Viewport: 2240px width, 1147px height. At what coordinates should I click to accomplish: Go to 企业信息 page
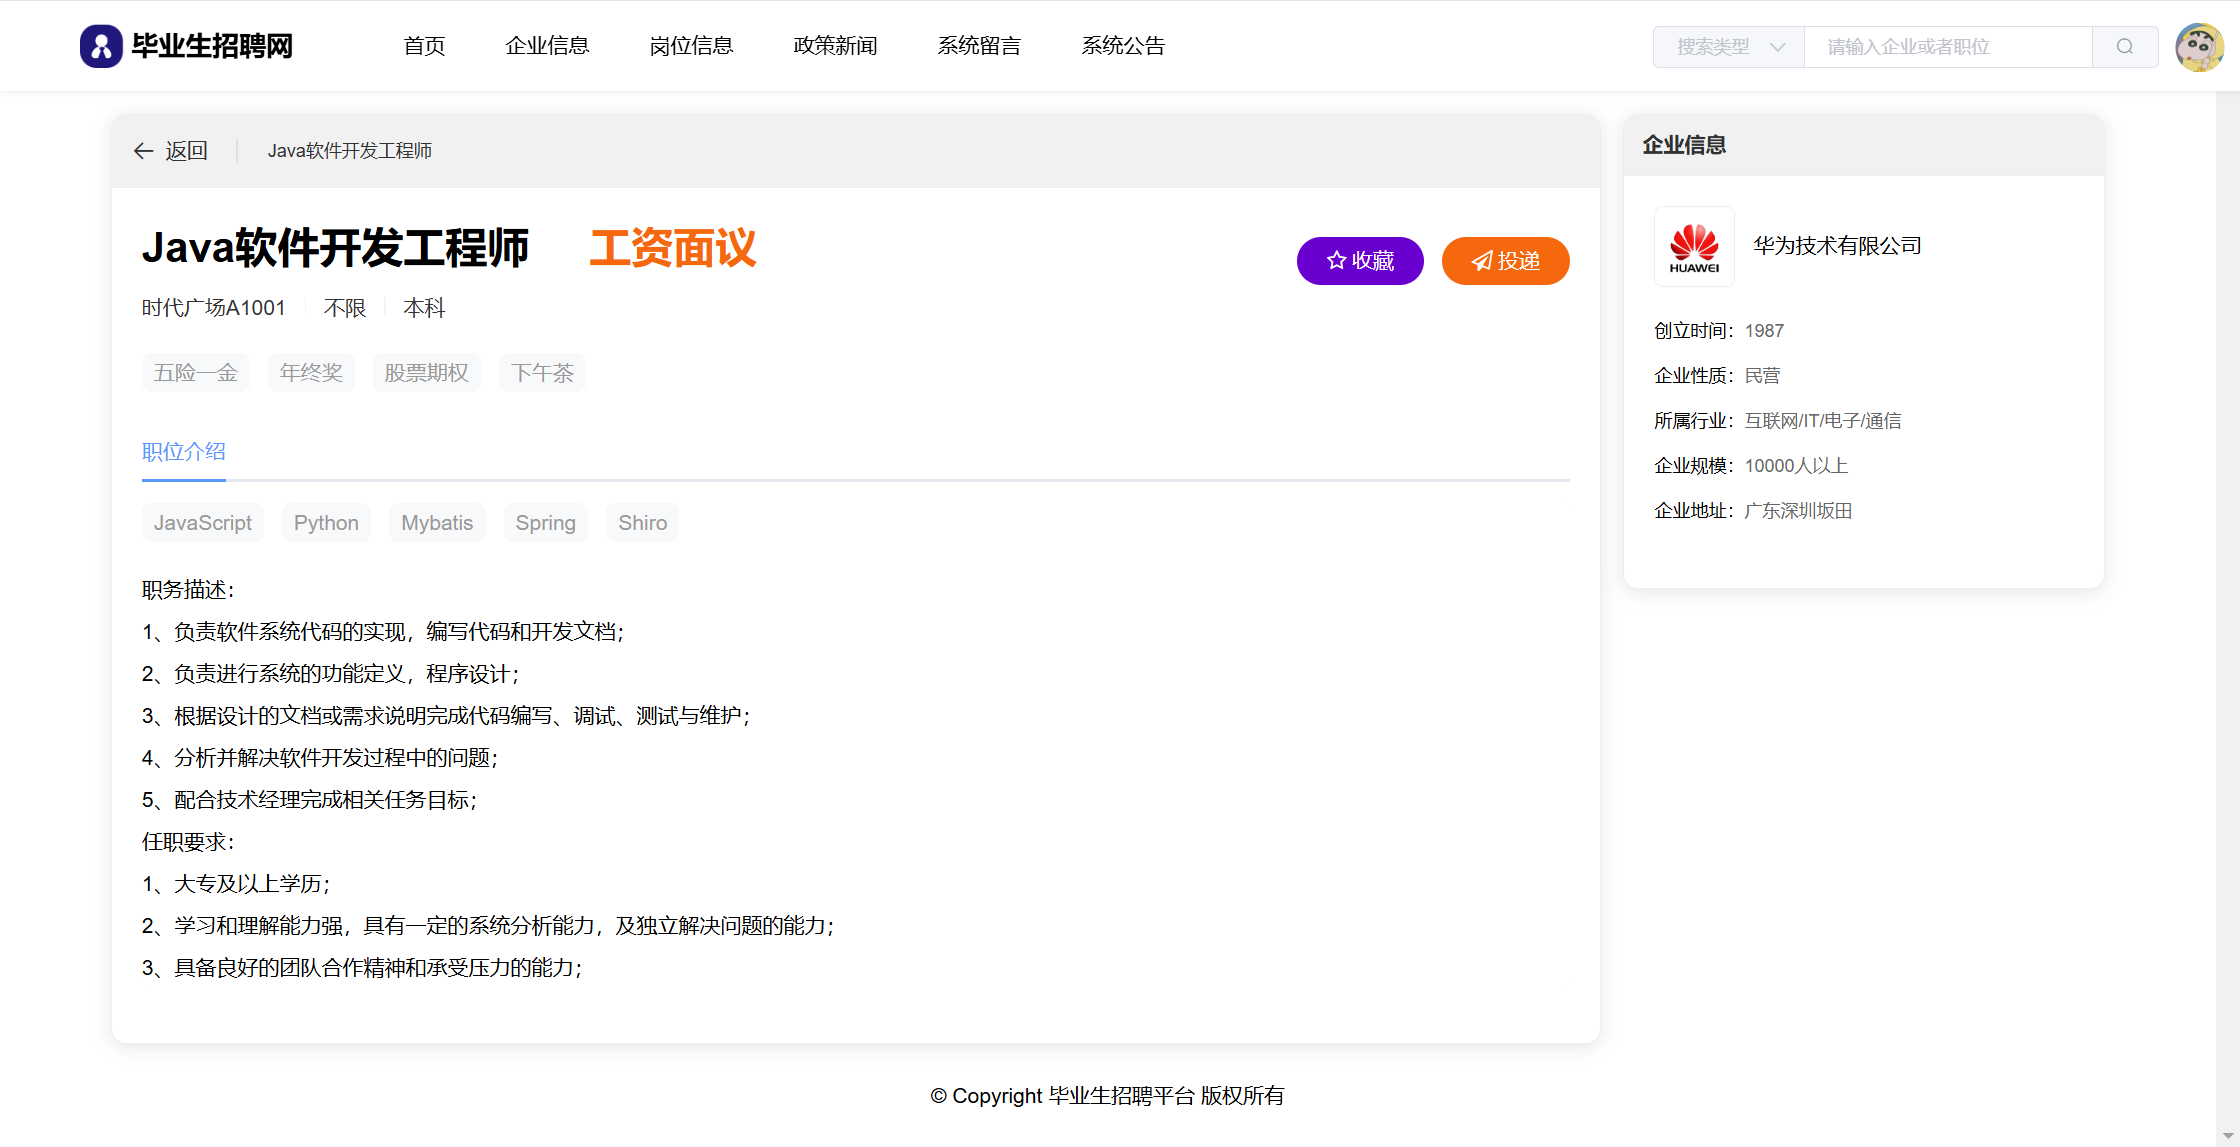[547, 46]
